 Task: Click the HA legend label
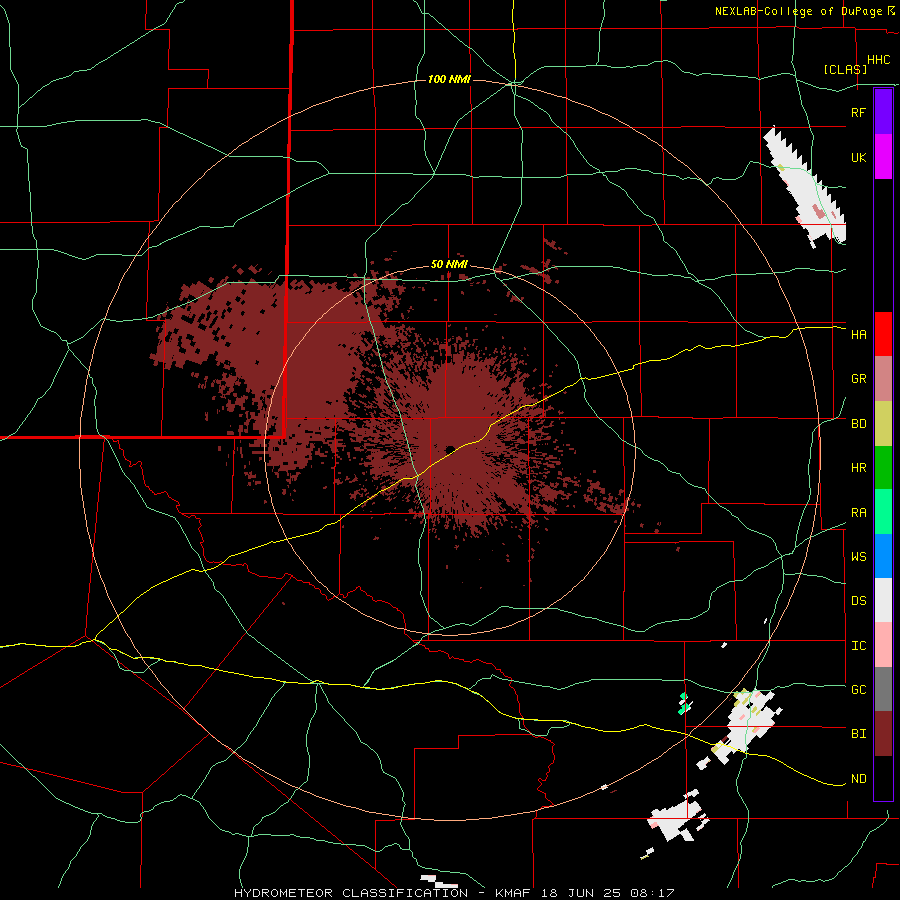pos(858,335)
